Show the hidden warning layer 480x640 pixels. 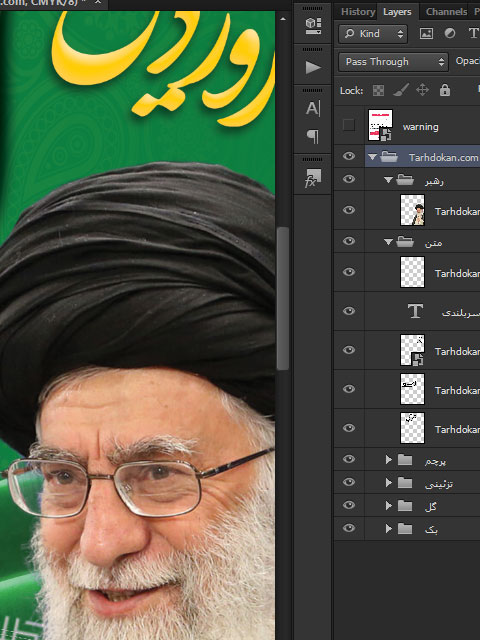coord(349,125)
